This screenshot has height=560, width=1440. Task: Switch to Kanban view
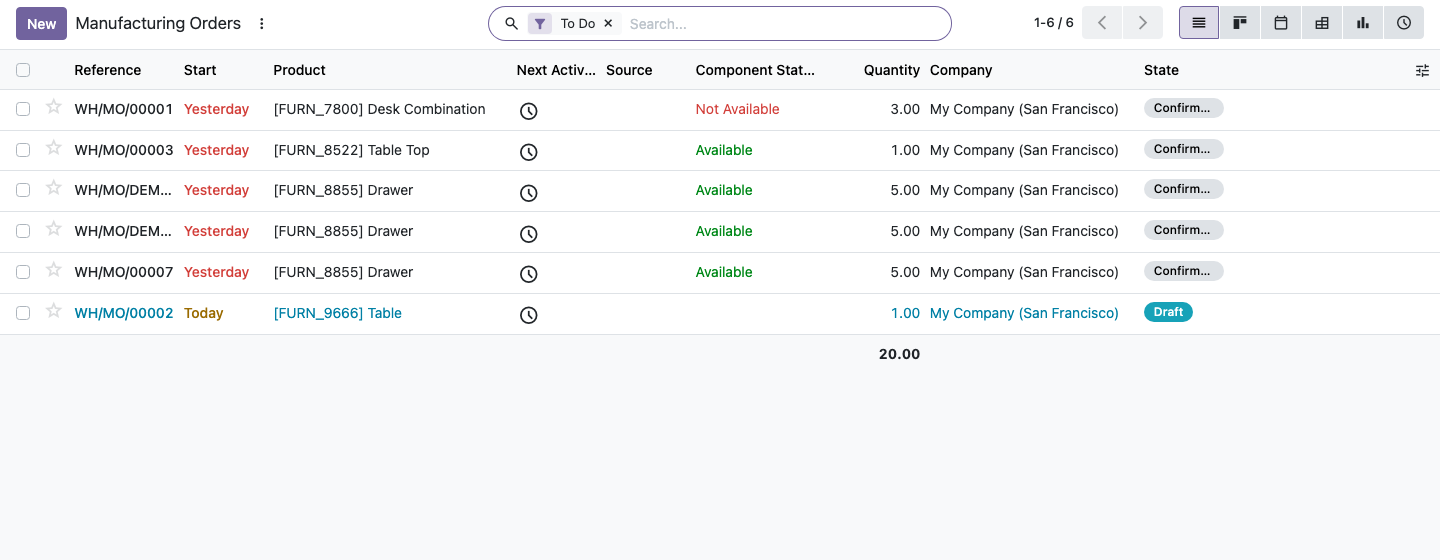click(1240, 23)
